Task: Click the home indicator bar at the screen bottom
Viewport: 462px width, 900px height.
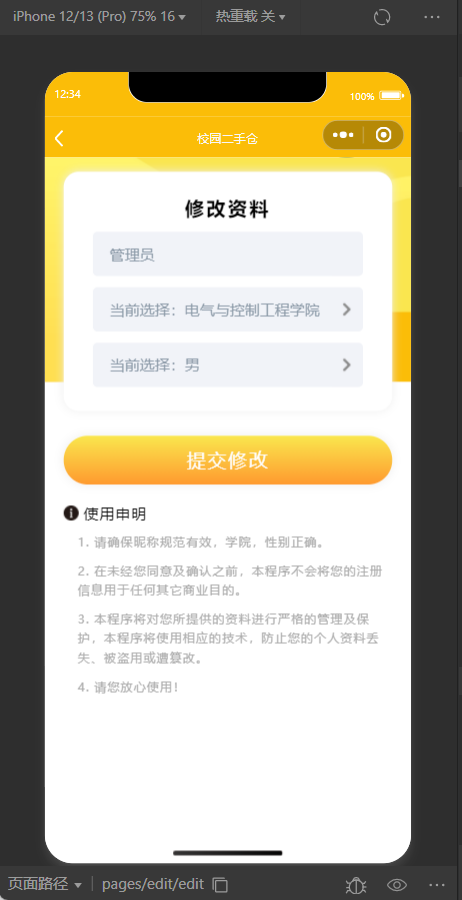Action: point(228,853)
